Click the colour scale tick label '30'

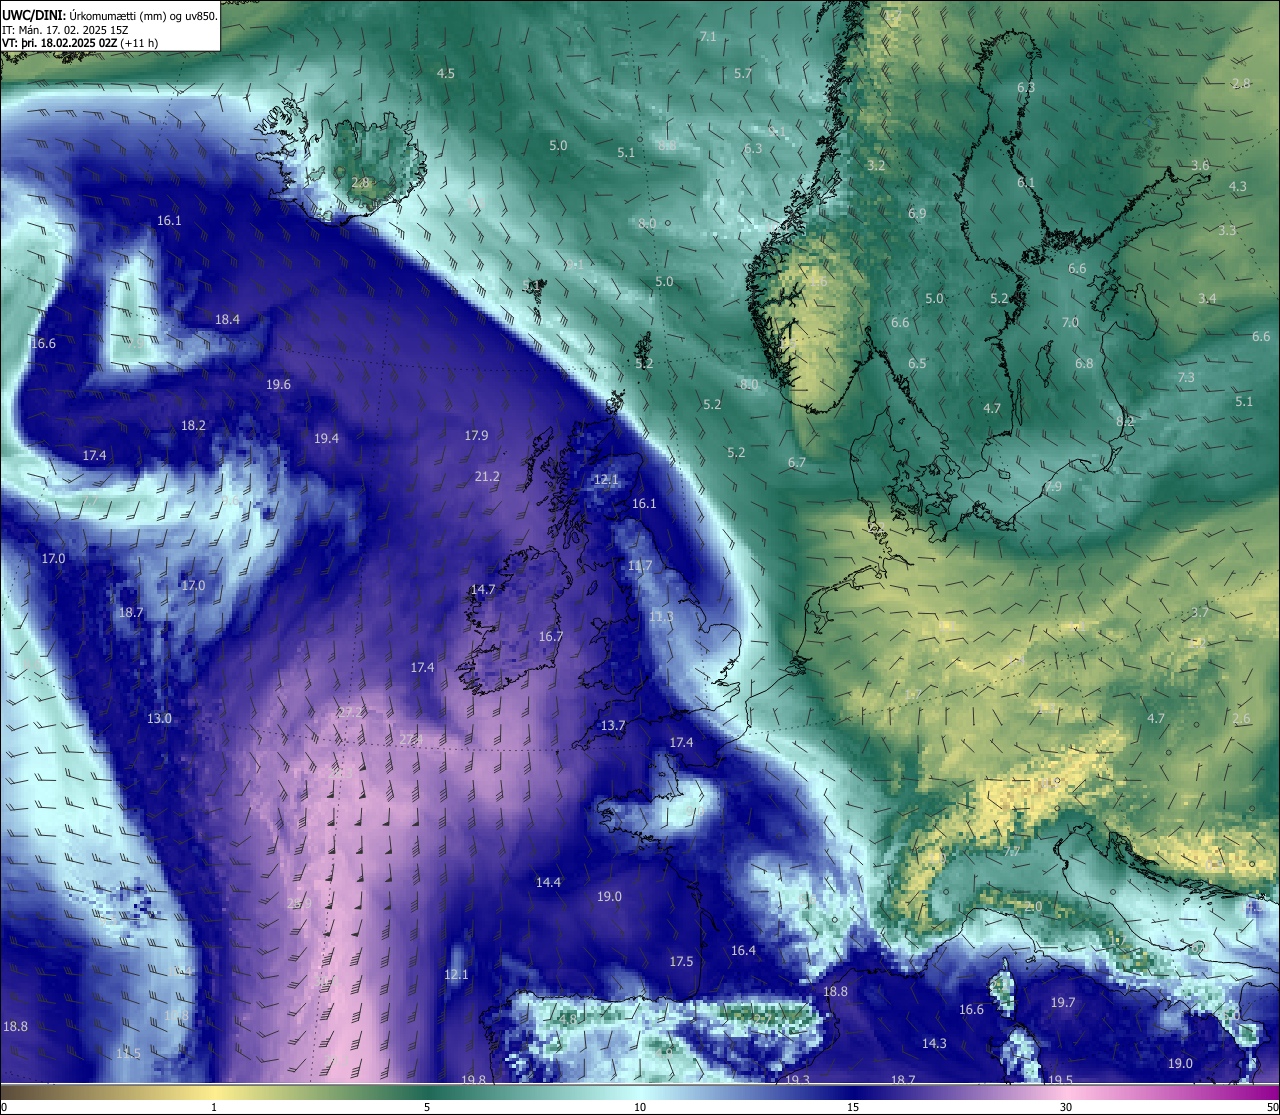(x=1066, y=1107)
